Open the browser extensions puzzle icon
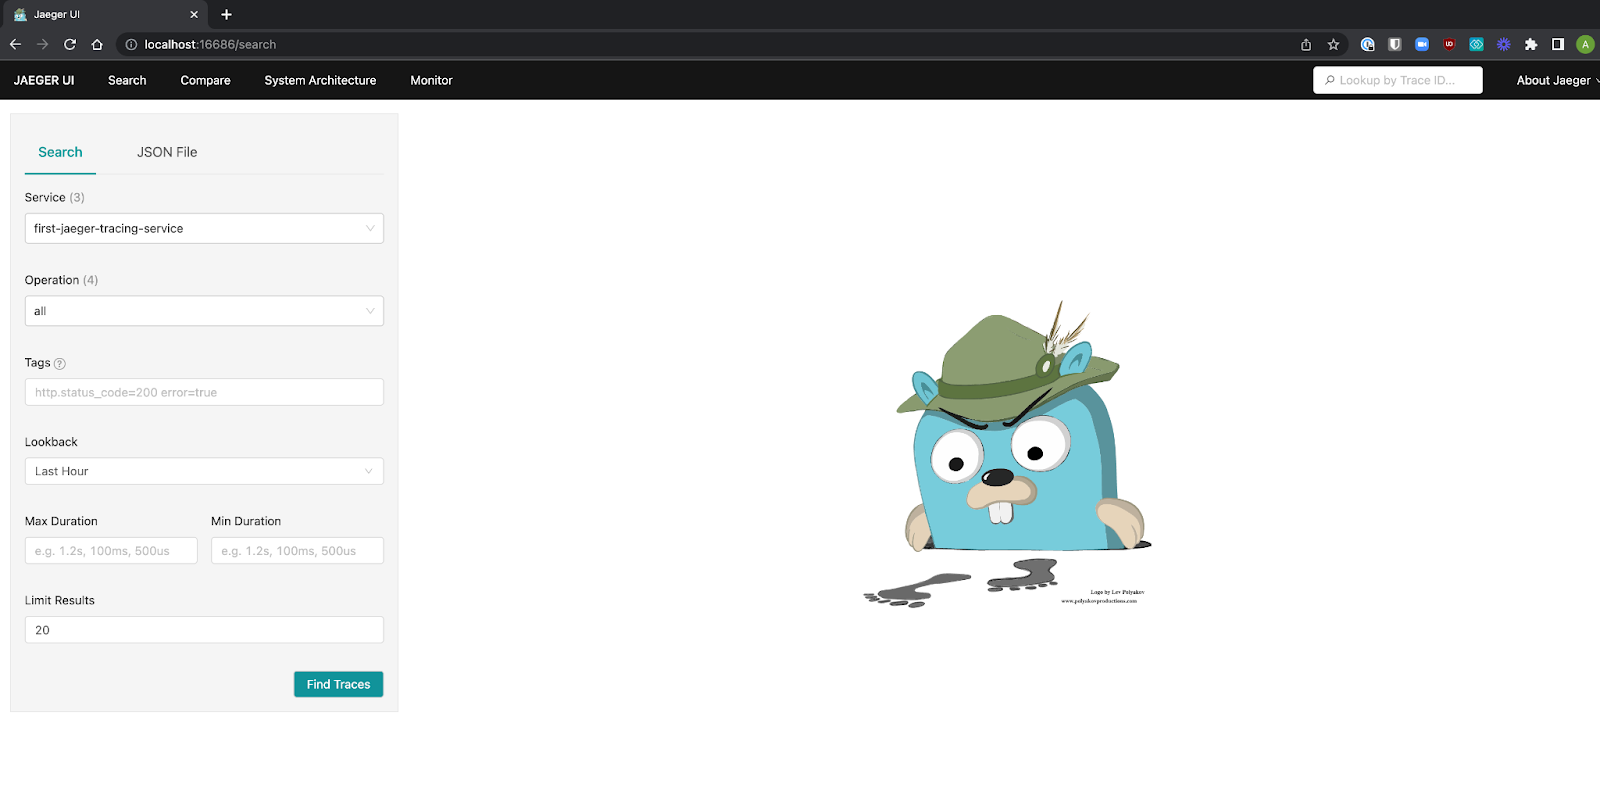 pos(1531,44)
